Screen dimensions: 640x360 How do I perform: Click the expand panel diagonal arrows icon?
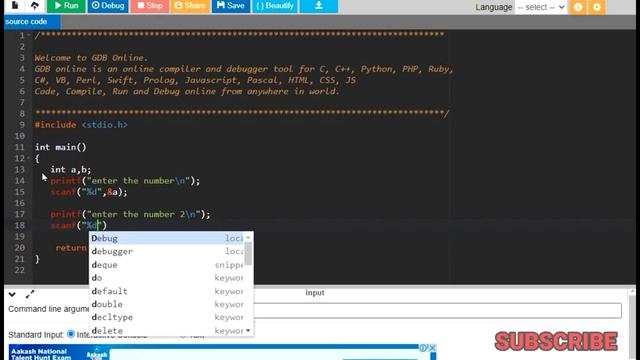tap(30, 294)
